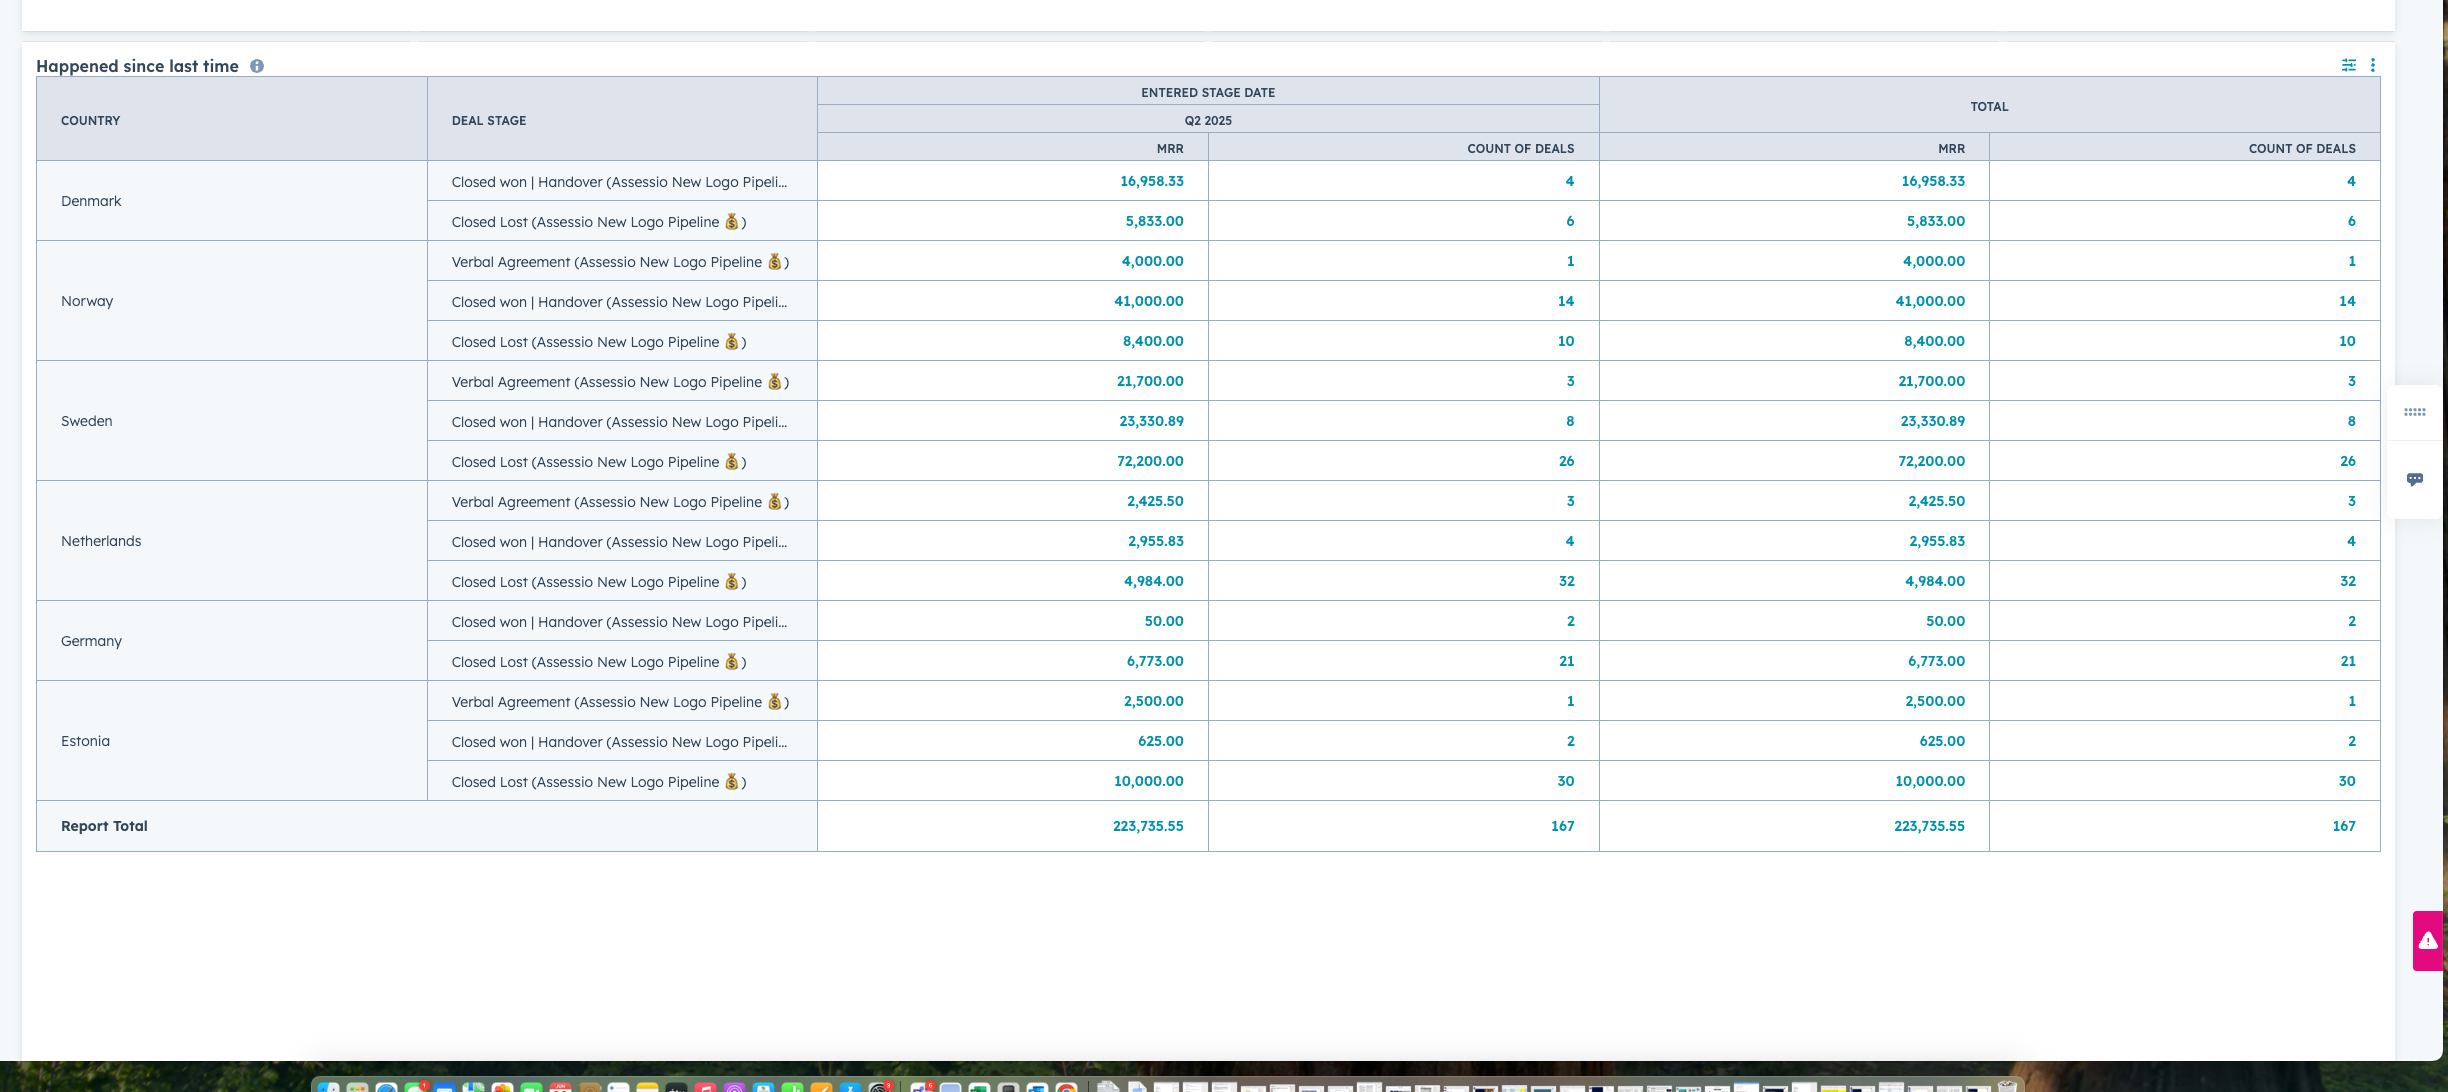Click Report Total count 167 under Total
The image size is (2448, 1092).
tap(2343, 826)
